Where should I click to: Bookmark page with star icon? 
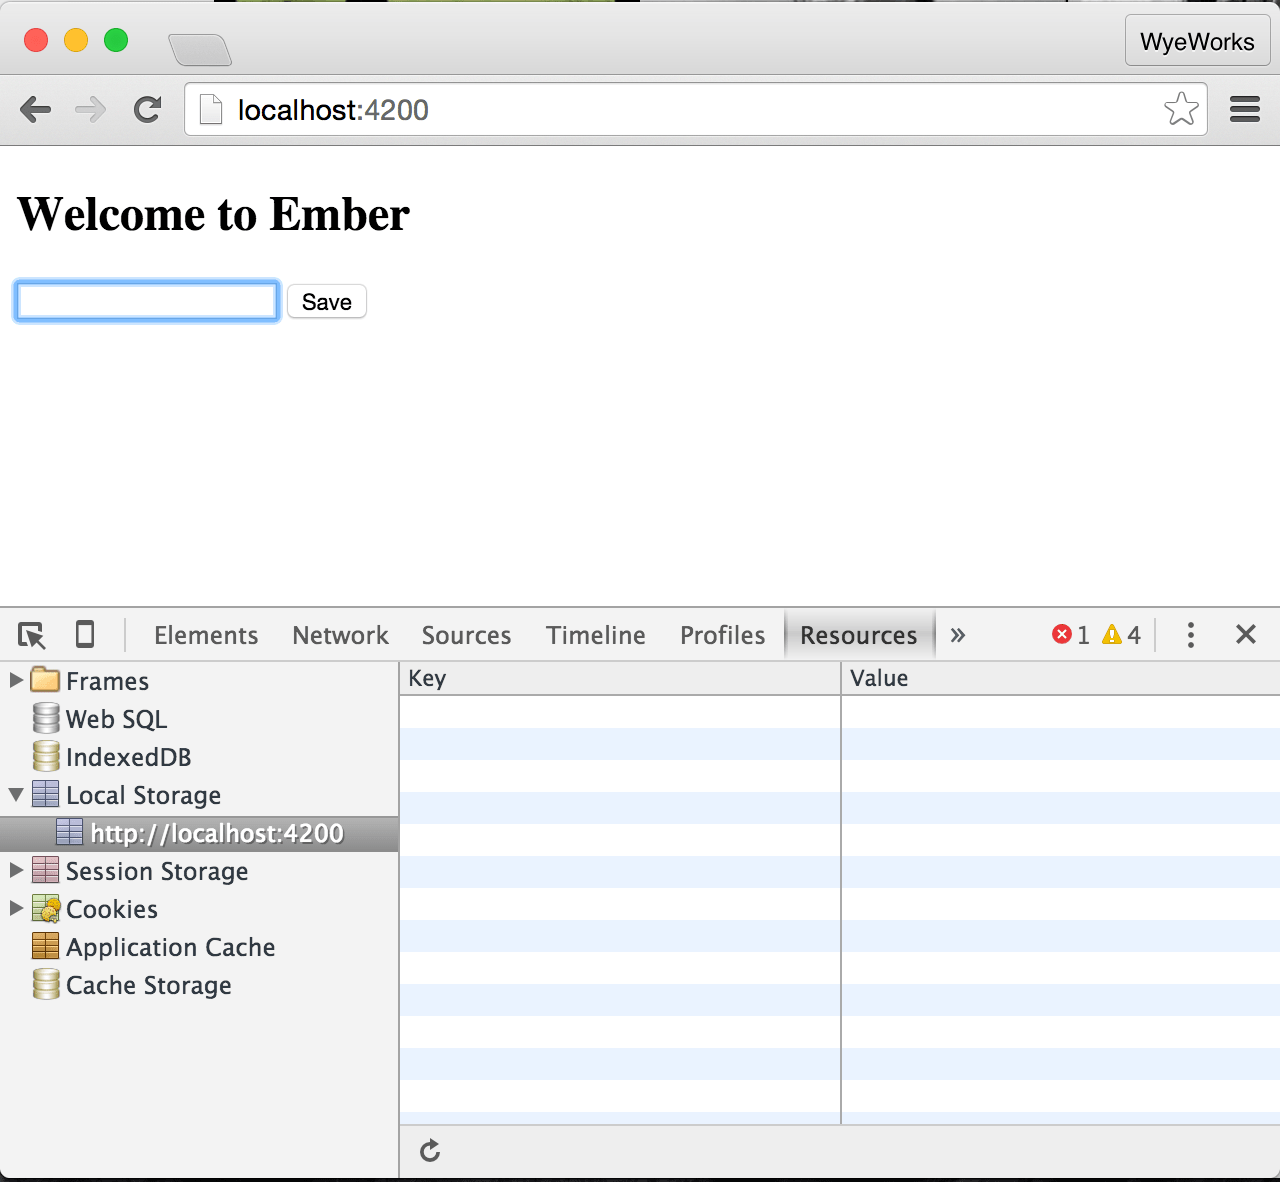(1181, 109)
